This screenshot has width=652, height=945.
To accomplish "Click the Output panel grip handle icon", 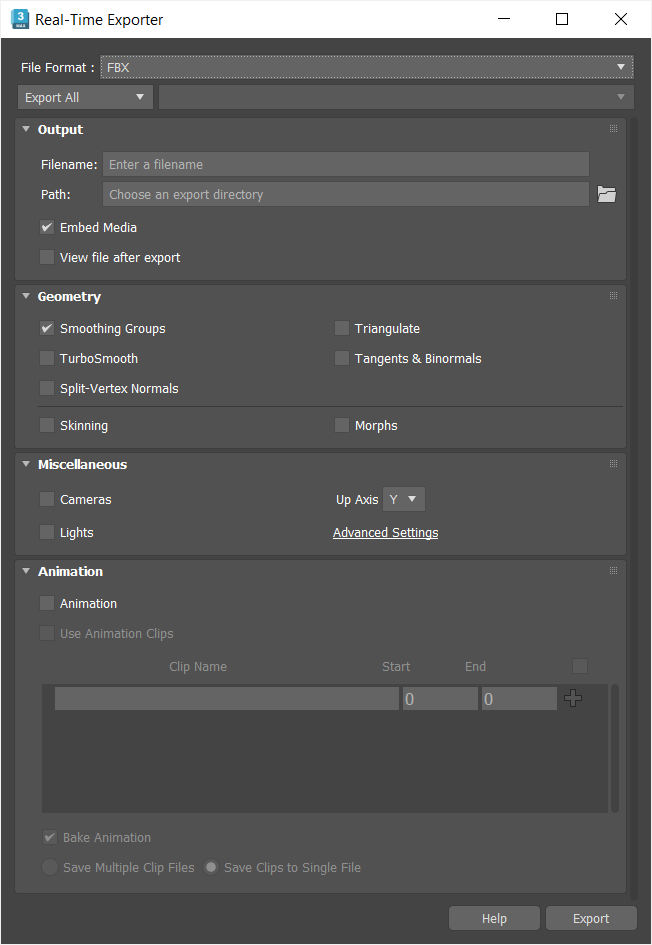I will (x=613, y=129).
